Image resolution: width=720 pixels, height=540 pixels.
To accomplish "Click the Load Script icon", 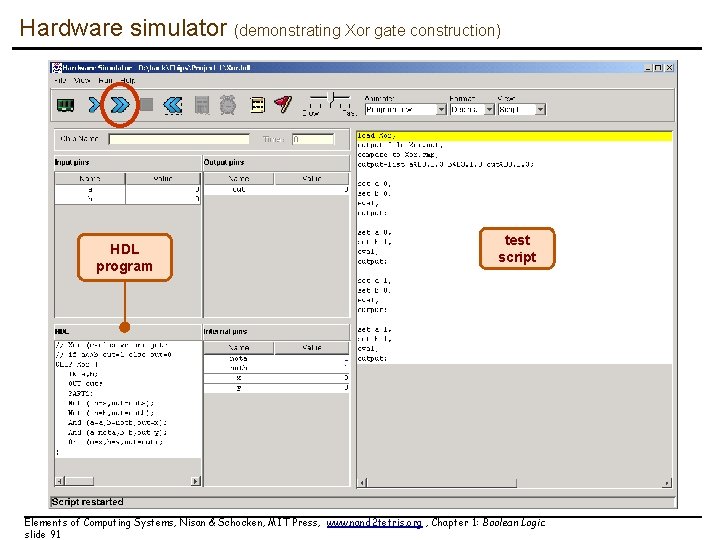I will [x=258, y=105].
